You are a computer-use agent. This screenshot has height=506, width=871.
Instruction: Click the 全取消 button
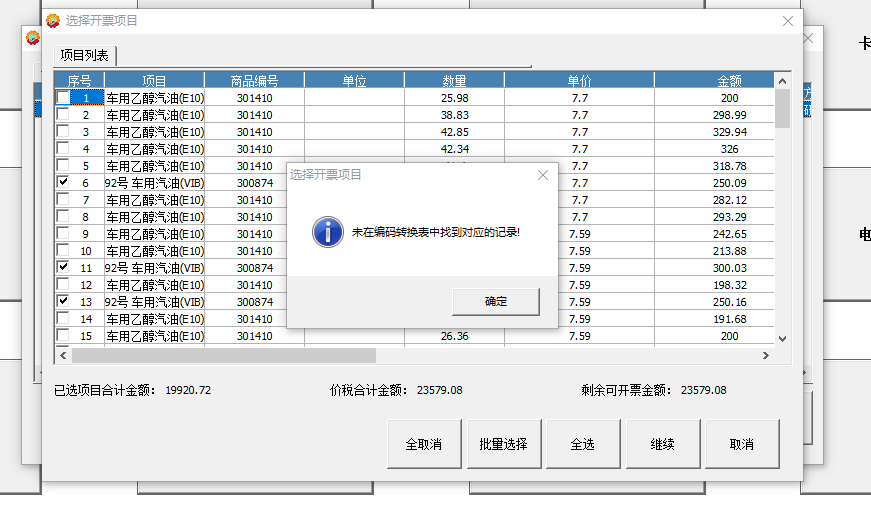tap(424, 444)
